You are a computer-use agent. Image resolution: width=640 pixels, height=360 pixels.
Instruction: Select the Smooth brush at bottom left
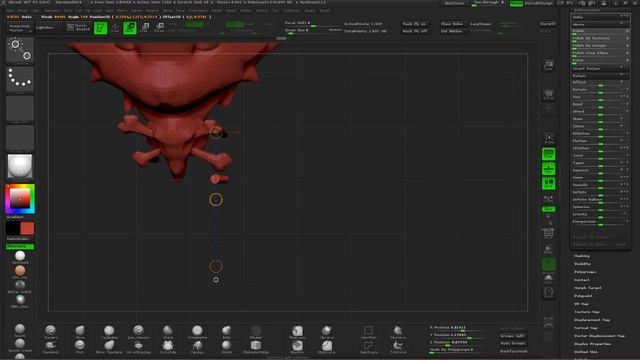click(20, 330)
